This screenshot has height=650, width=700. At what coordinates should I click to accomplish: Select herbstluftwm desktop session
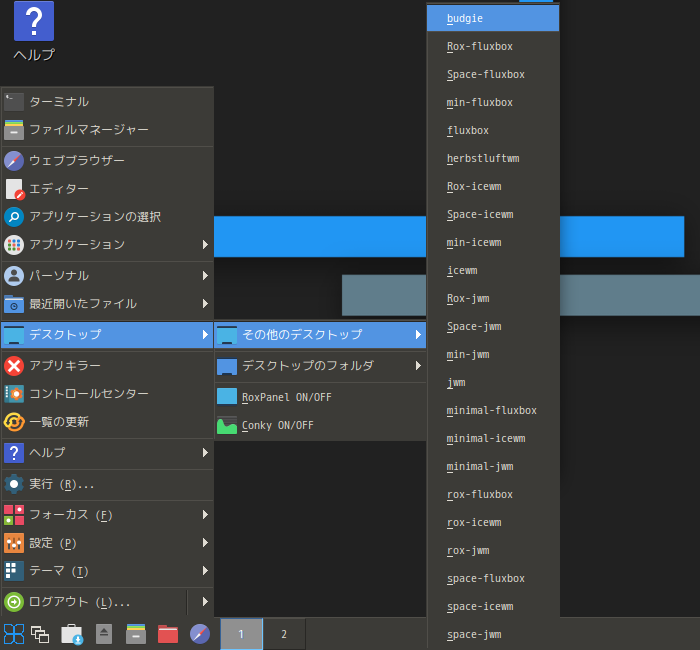[x=493, y=158]
